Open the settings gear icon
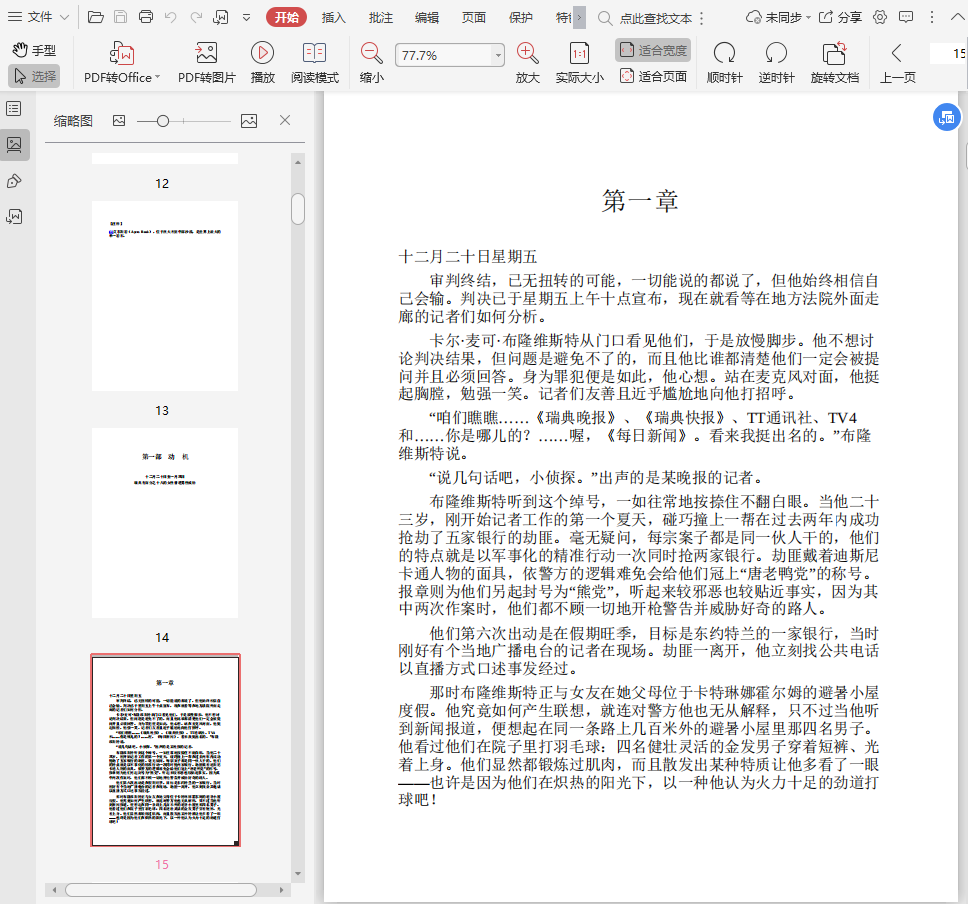 click(880, 17)
